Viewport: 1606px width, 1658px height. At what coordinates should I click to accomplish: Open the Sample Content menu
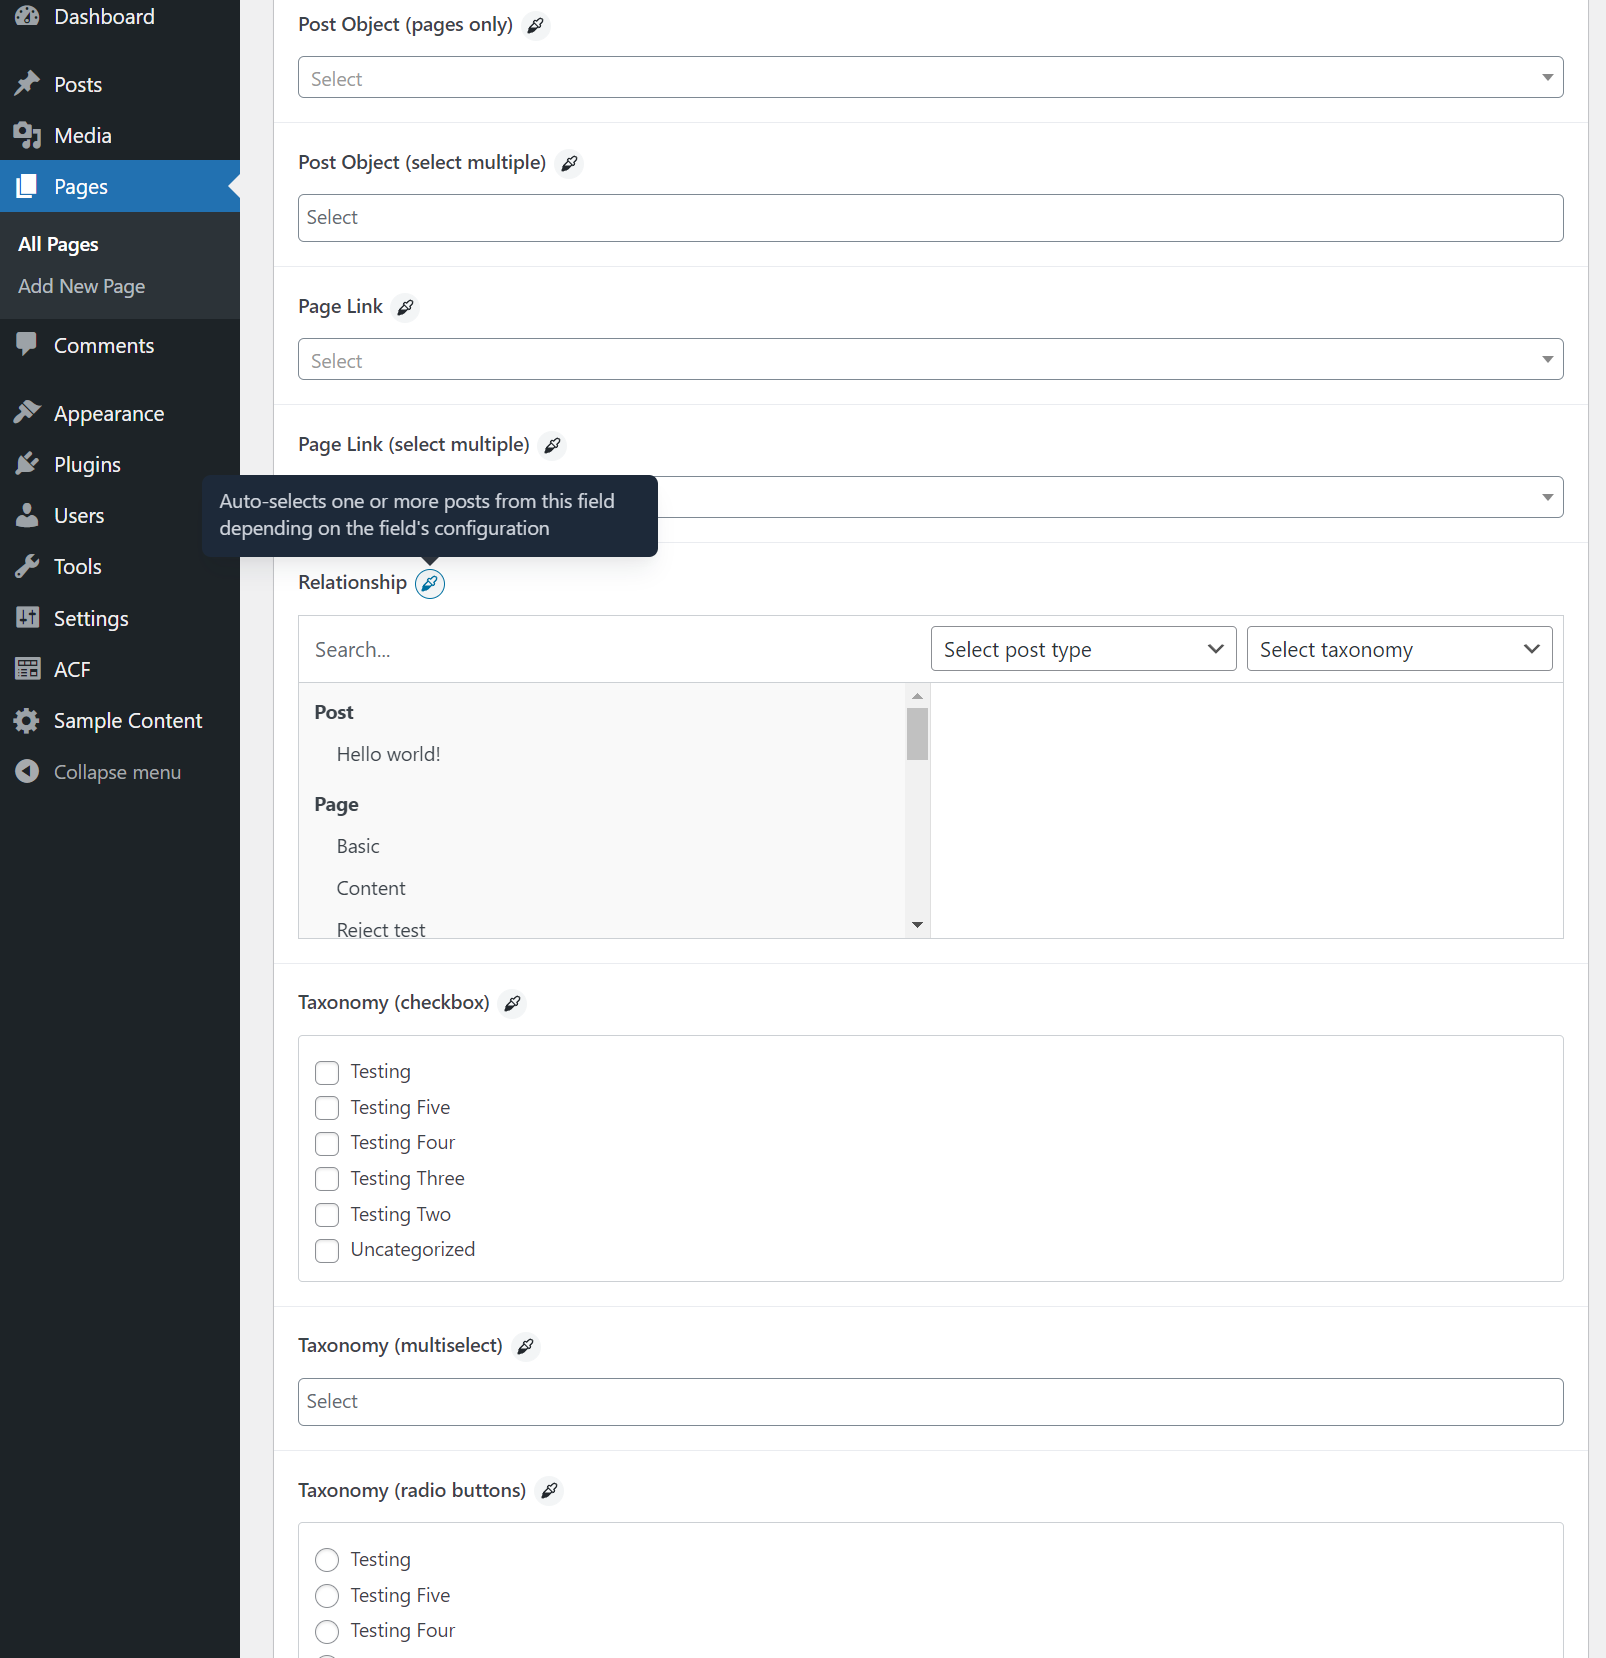120,720
